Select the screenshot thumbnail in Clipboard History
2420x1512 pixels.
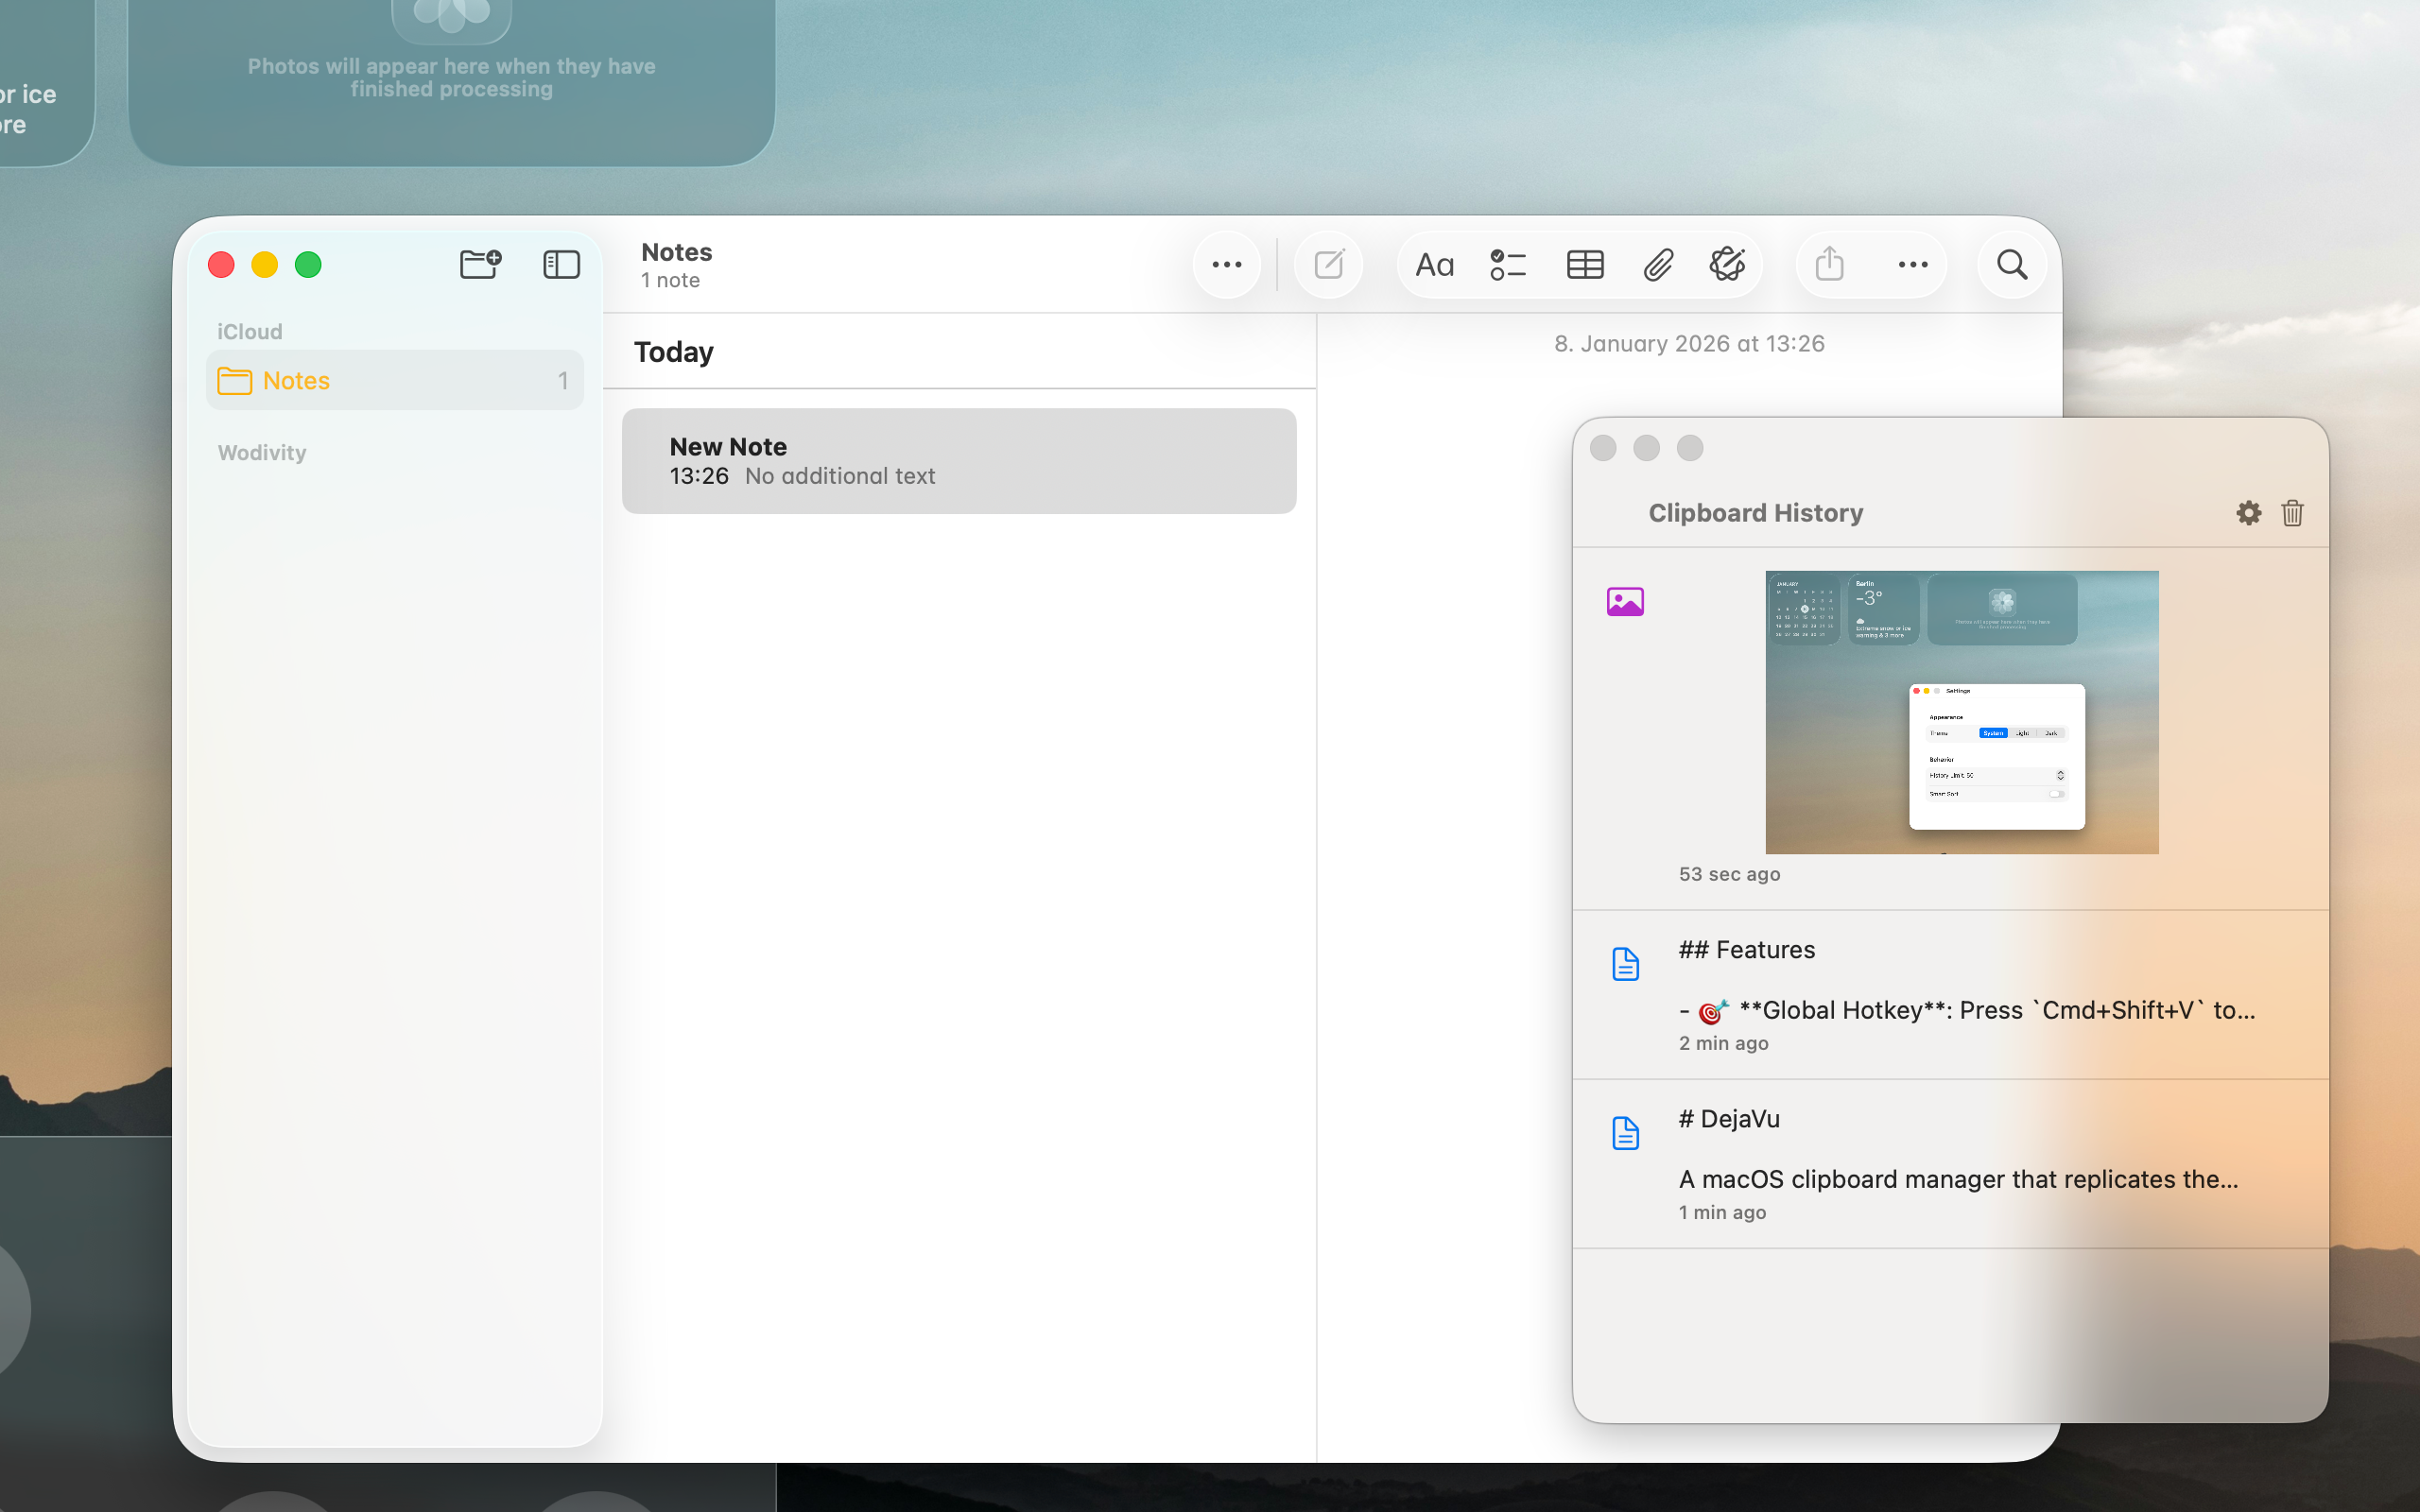[1961, 712]
